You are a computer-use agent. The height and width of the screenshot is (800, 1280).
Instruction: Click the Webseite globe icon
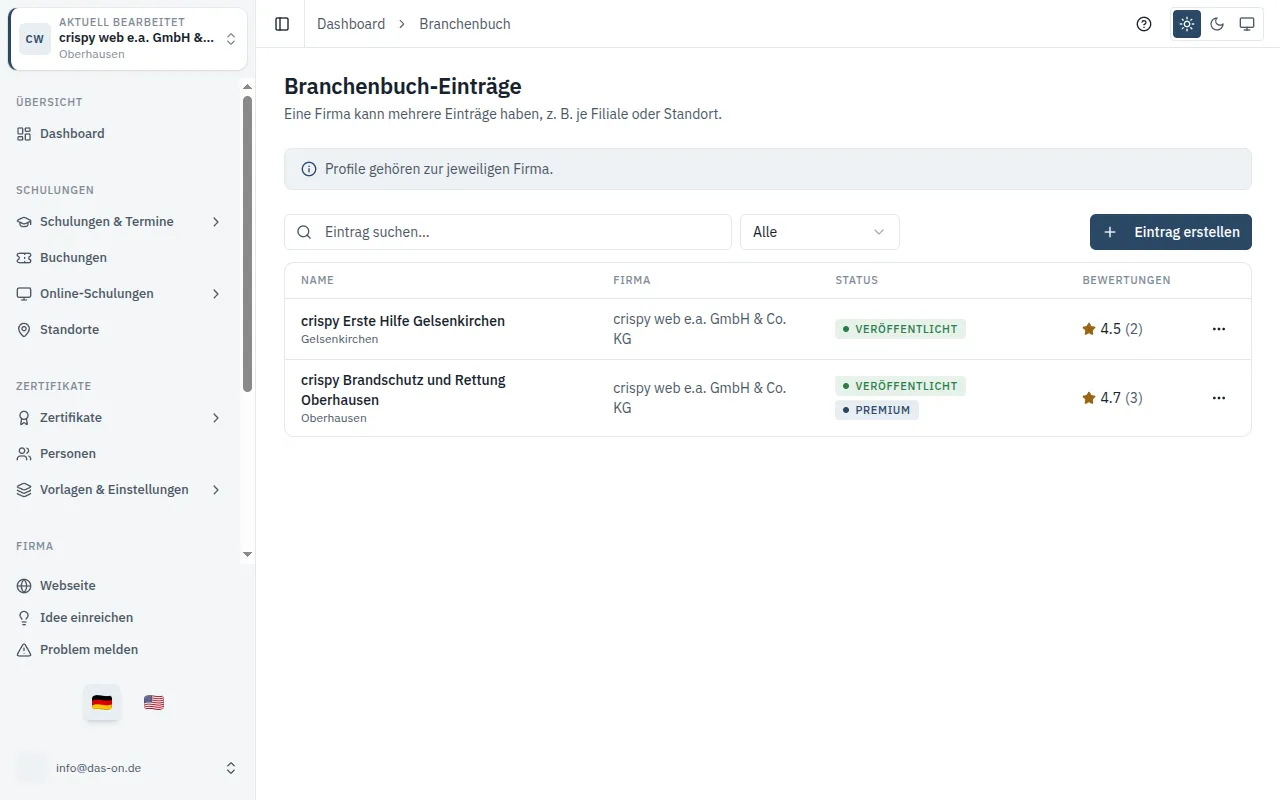pyautogui.click(x=24, y=586)
